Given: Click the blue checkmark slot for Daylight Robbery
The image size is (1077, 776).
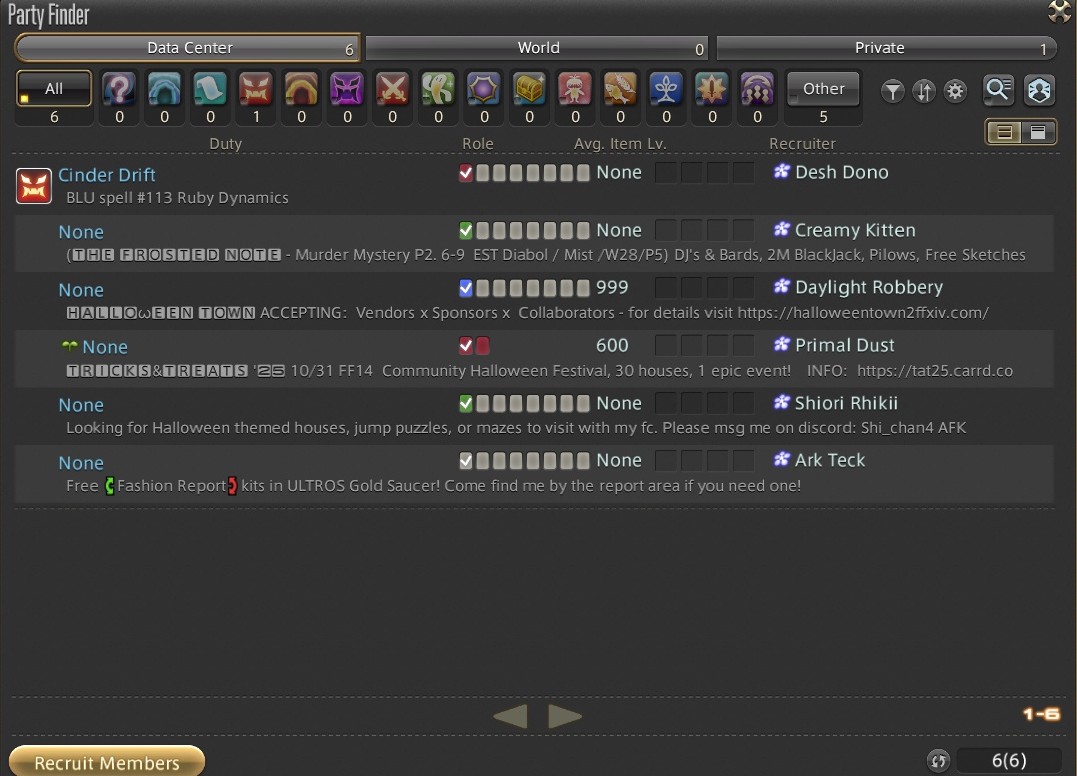Looking at the screenshot, I should click(x=466, y=288).
